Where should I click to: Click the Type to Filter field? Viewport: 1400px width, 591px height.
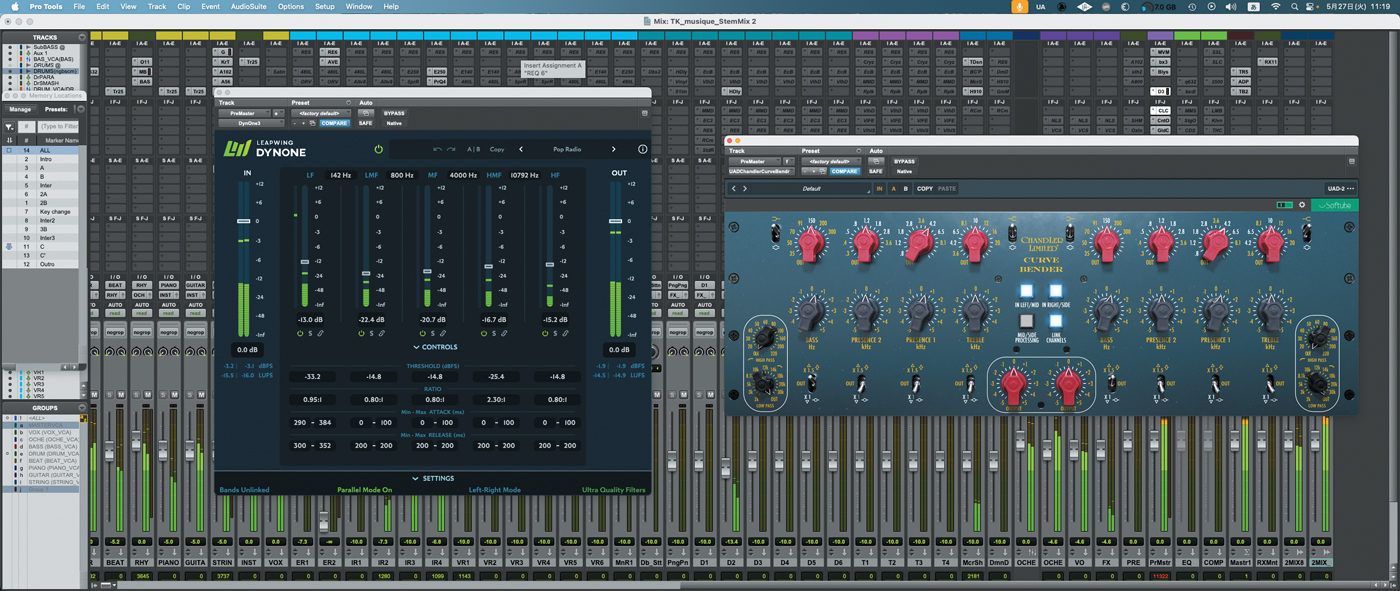coord(58,127)
